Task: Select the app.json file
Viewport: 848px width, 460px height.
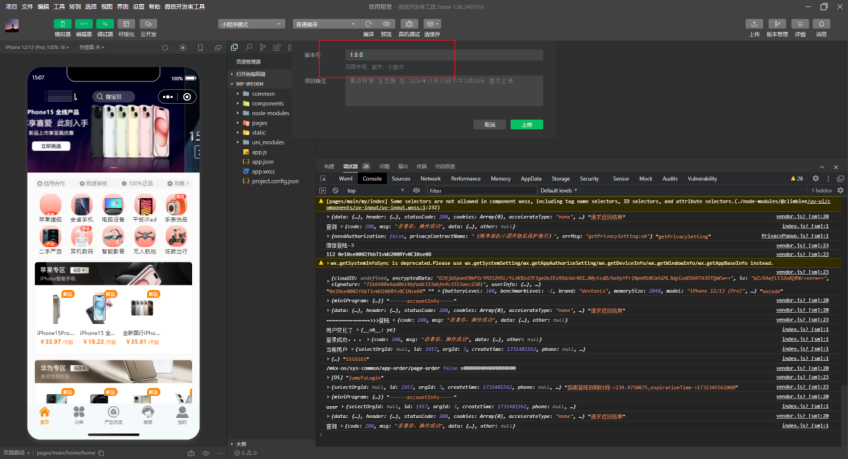Action: [x=262, y=162]
